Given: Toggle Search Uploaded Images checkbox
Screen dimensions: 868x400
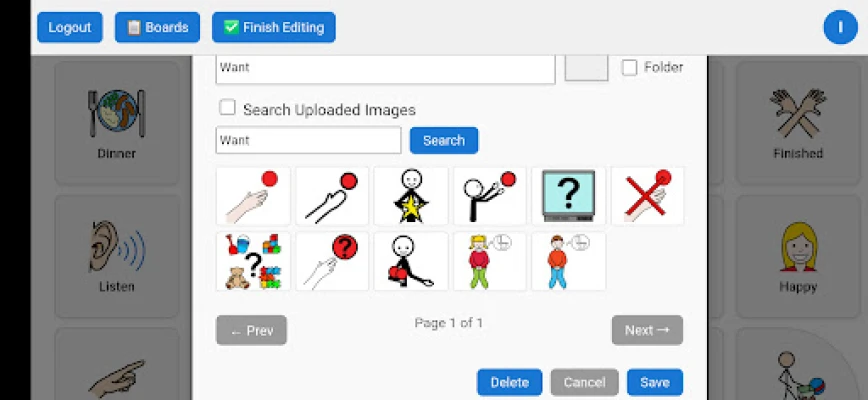Looking at the screenshot, I should (x=227, y=107).
